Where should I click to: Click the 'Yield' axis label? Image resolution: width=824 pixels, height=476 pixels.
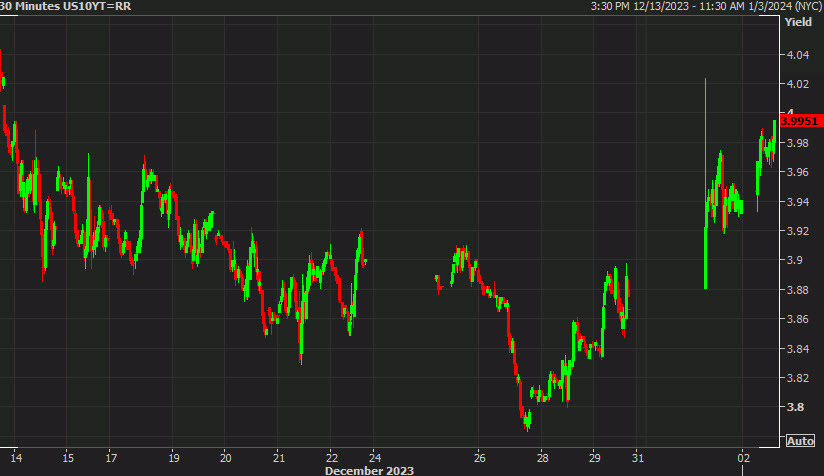(798, 22)
